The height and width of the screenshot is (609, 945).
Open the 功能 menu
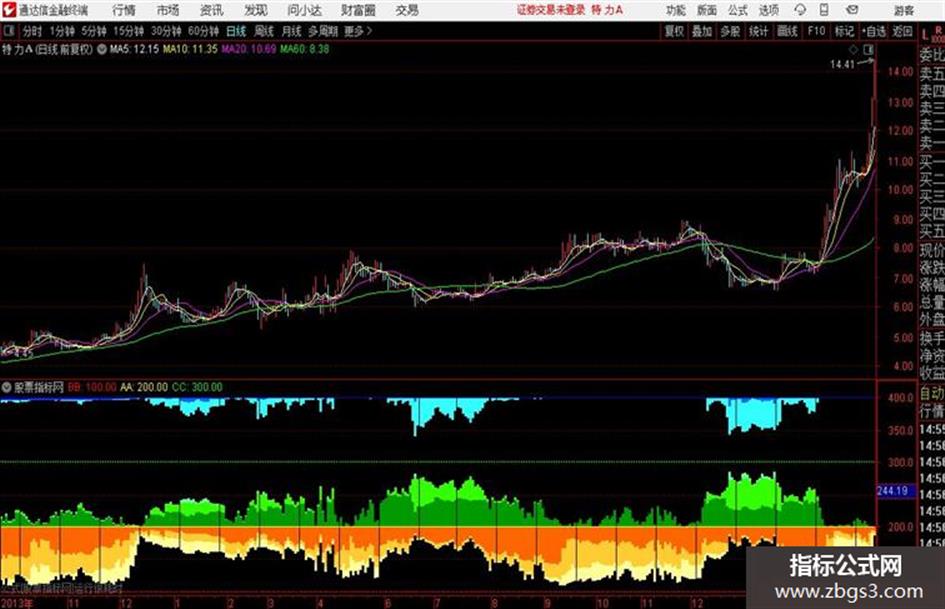tap(676, 10)
